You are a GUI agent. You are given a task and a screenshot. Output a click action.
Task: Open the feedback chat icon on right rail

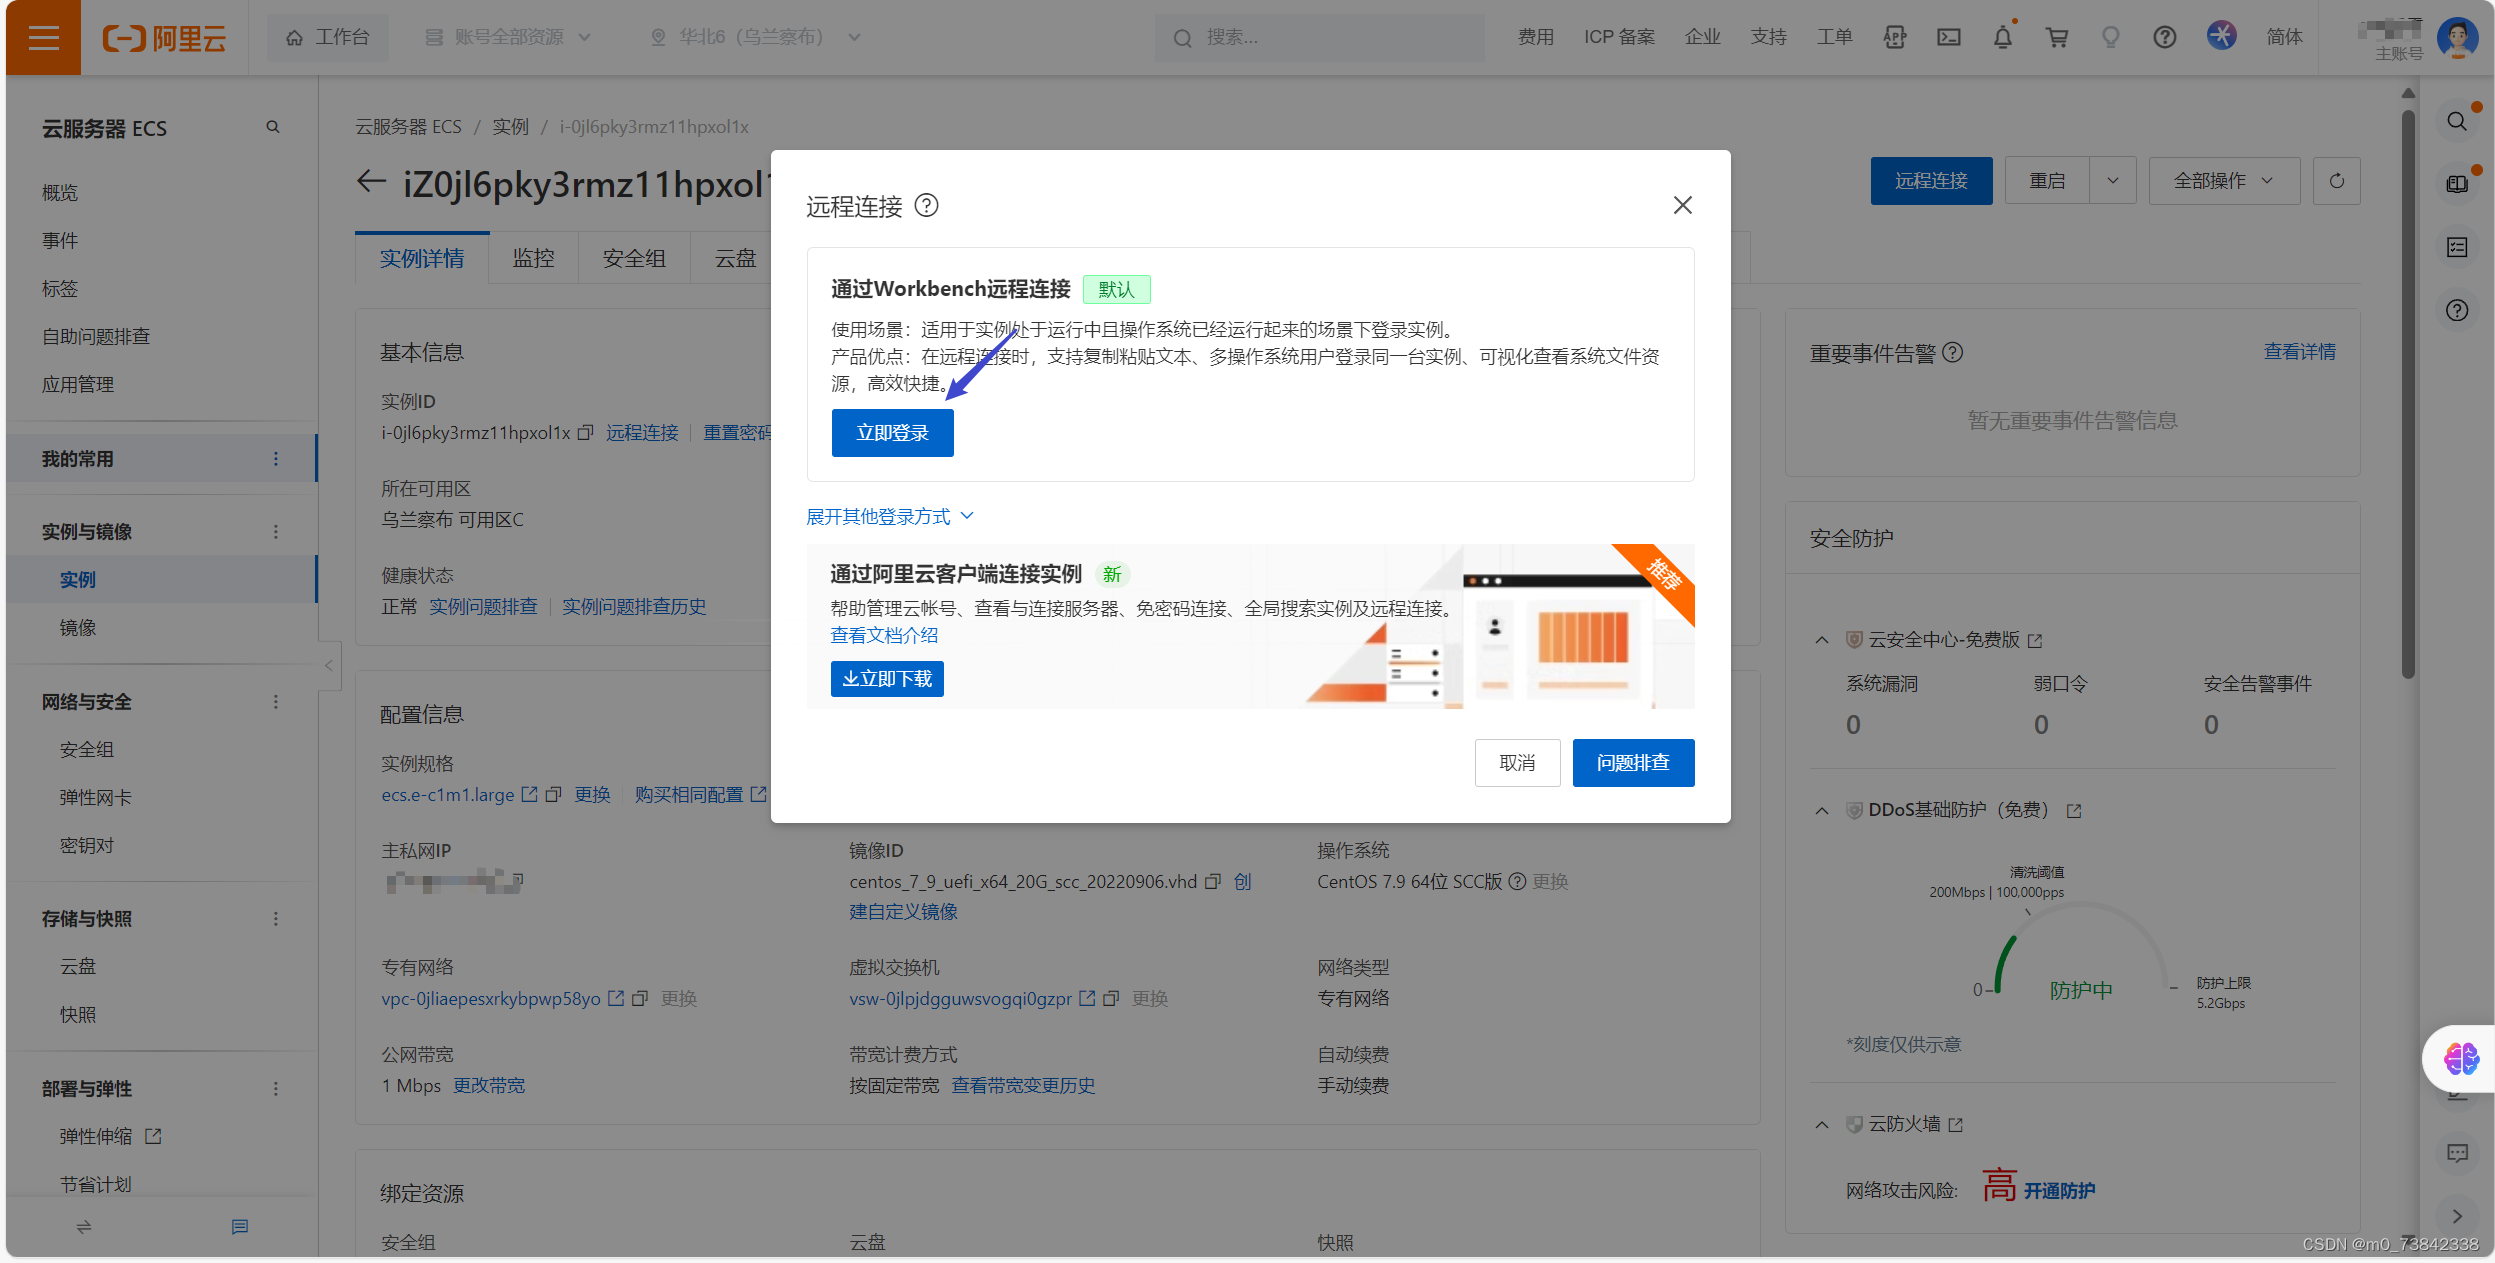coord(2456,1153)
